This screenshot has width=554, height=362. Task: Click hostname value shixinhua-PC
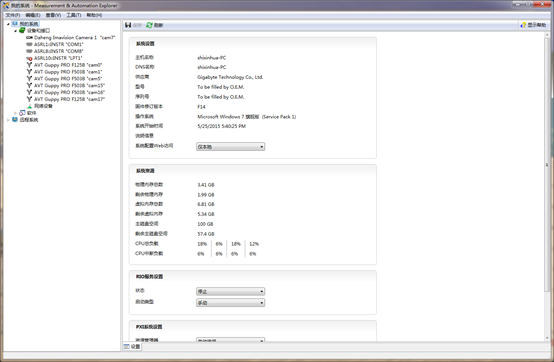pos(211,58)
